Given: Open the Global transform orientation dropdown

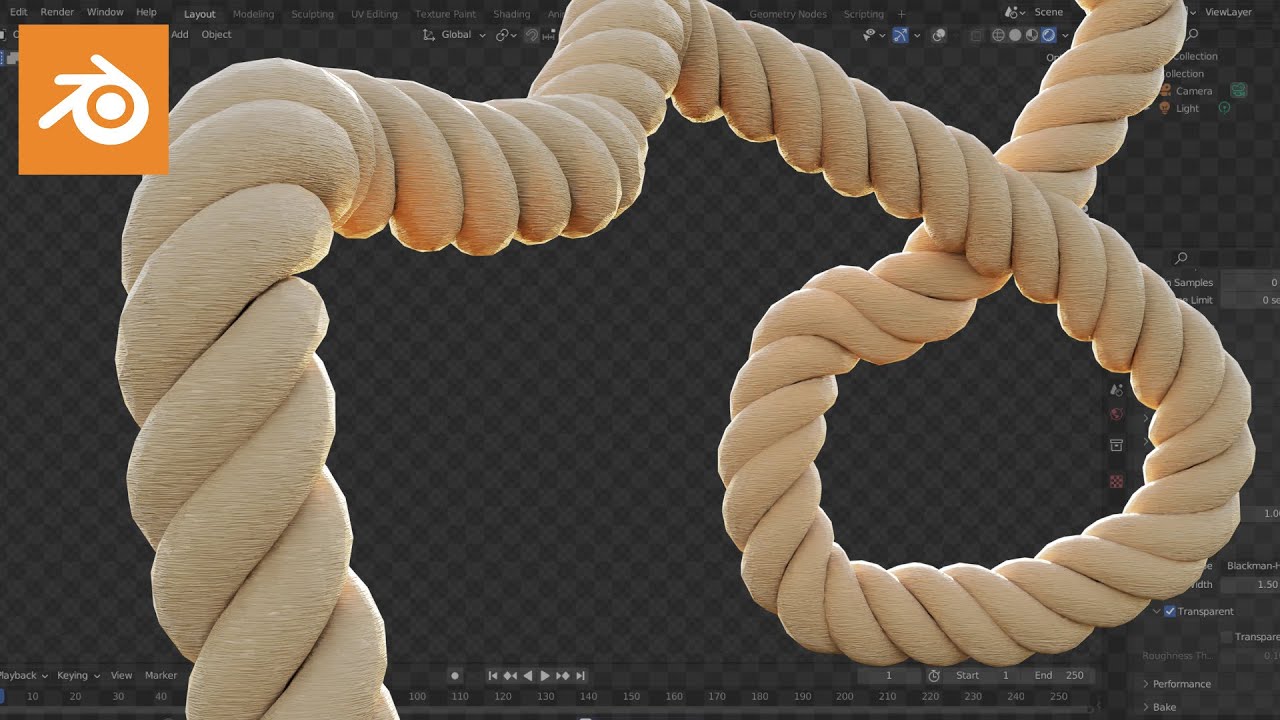Looking at the screenshot, I should [x=455, y=34].
